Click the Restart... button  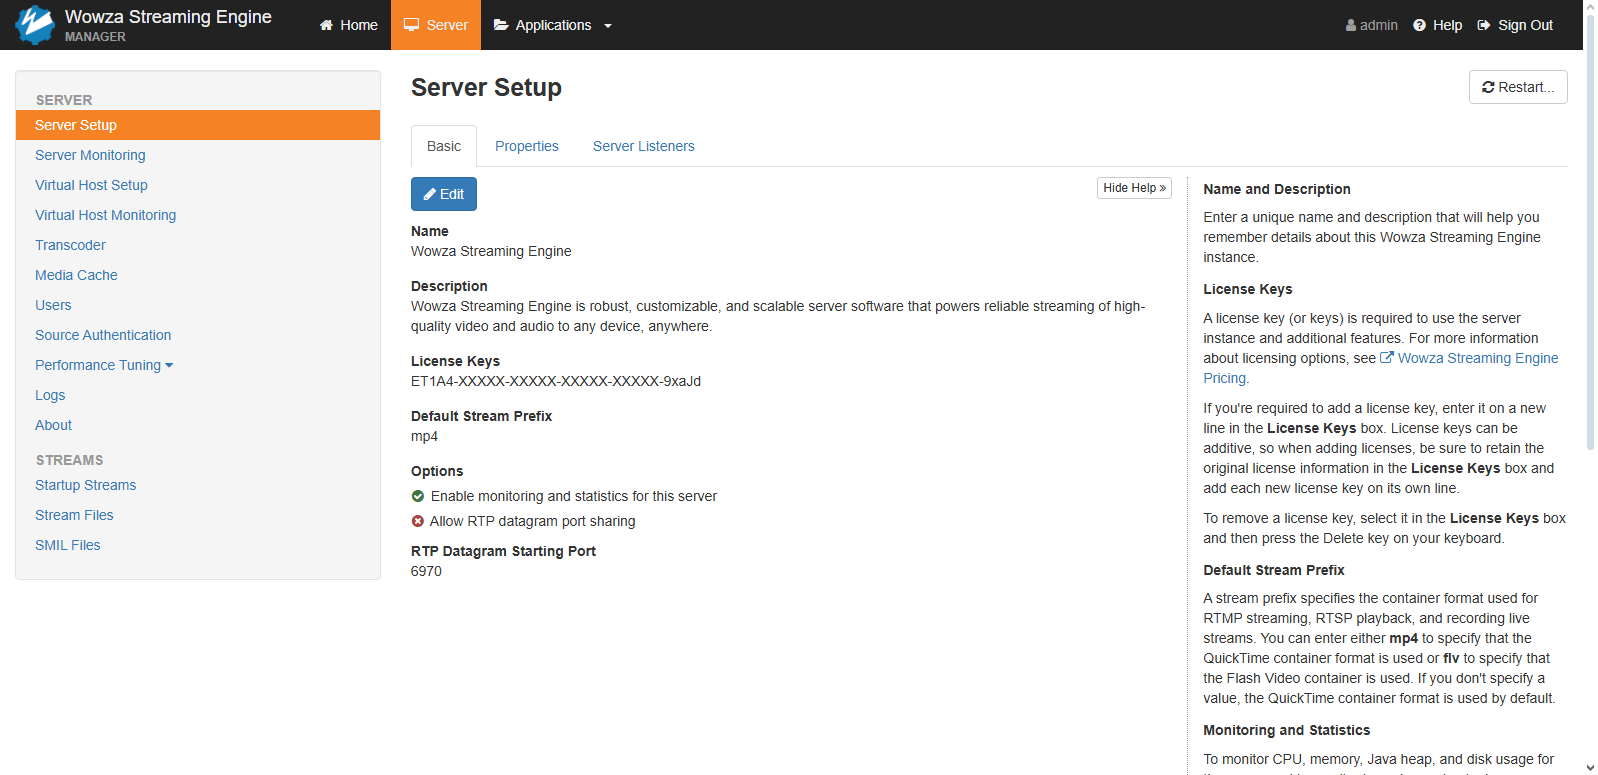tap(1517, 87)
